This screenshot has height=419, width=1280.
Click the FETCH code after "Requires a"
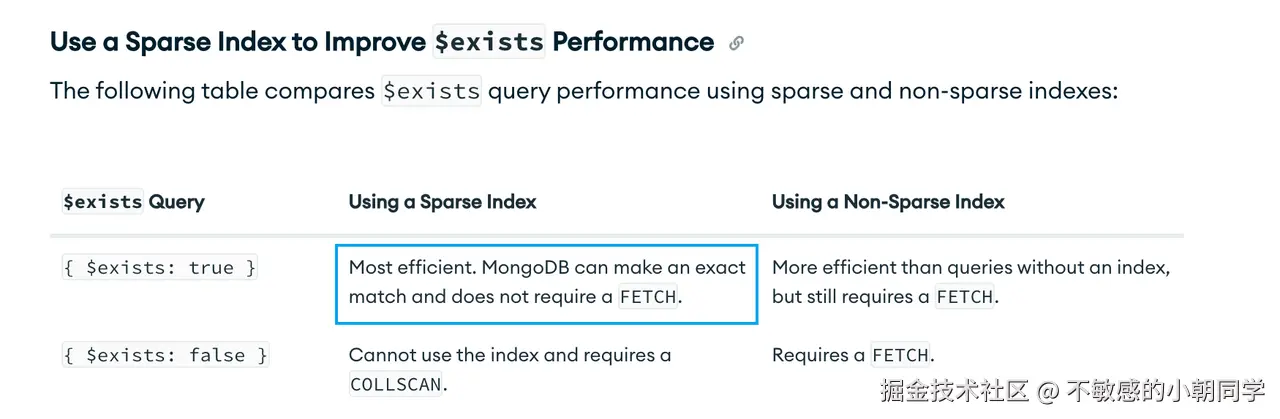[x=900, y=355]
